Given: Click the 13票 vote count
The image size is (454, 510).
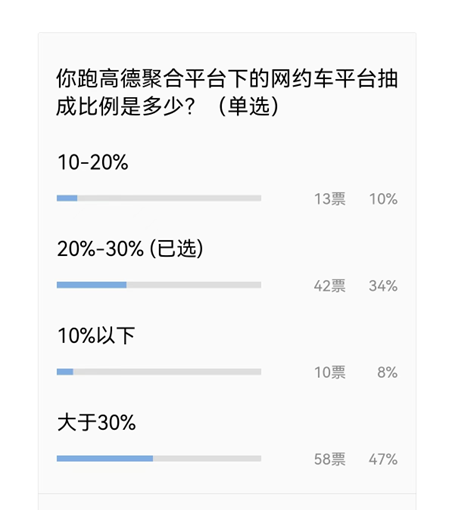Looking at the screenshot, I should pos(330,199).
